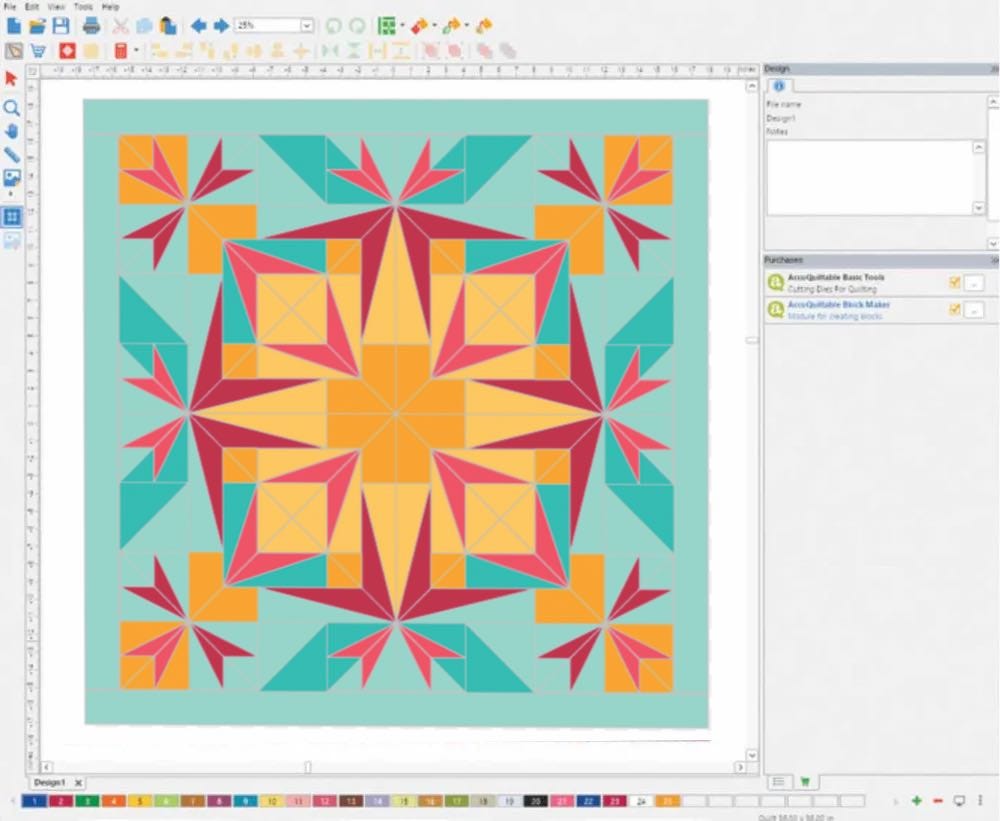Viewport: 1000px width, 821px height.
Task: Select the red arrow Select tool
Action: coord(12,79)
